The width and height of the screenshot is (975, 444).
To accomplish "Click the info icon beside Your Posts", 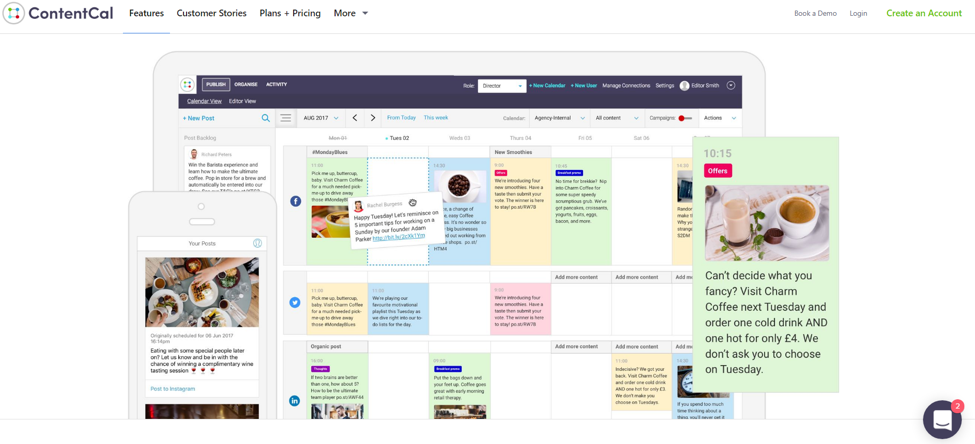I will tap(257, 243).
